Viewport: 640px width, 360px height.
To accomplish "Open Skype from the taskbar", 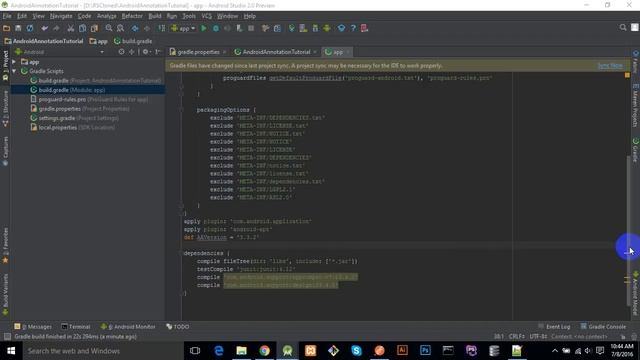I will click(x=356, y=351).
